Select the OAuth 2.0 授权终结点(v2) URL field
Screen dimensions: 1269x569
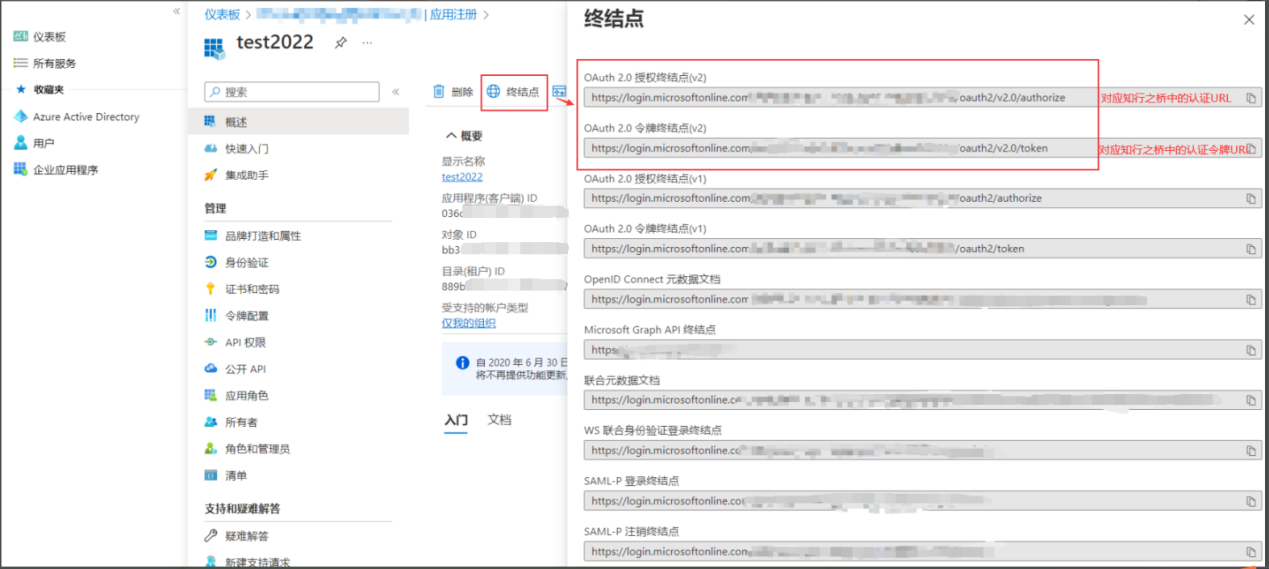(922, 98)
